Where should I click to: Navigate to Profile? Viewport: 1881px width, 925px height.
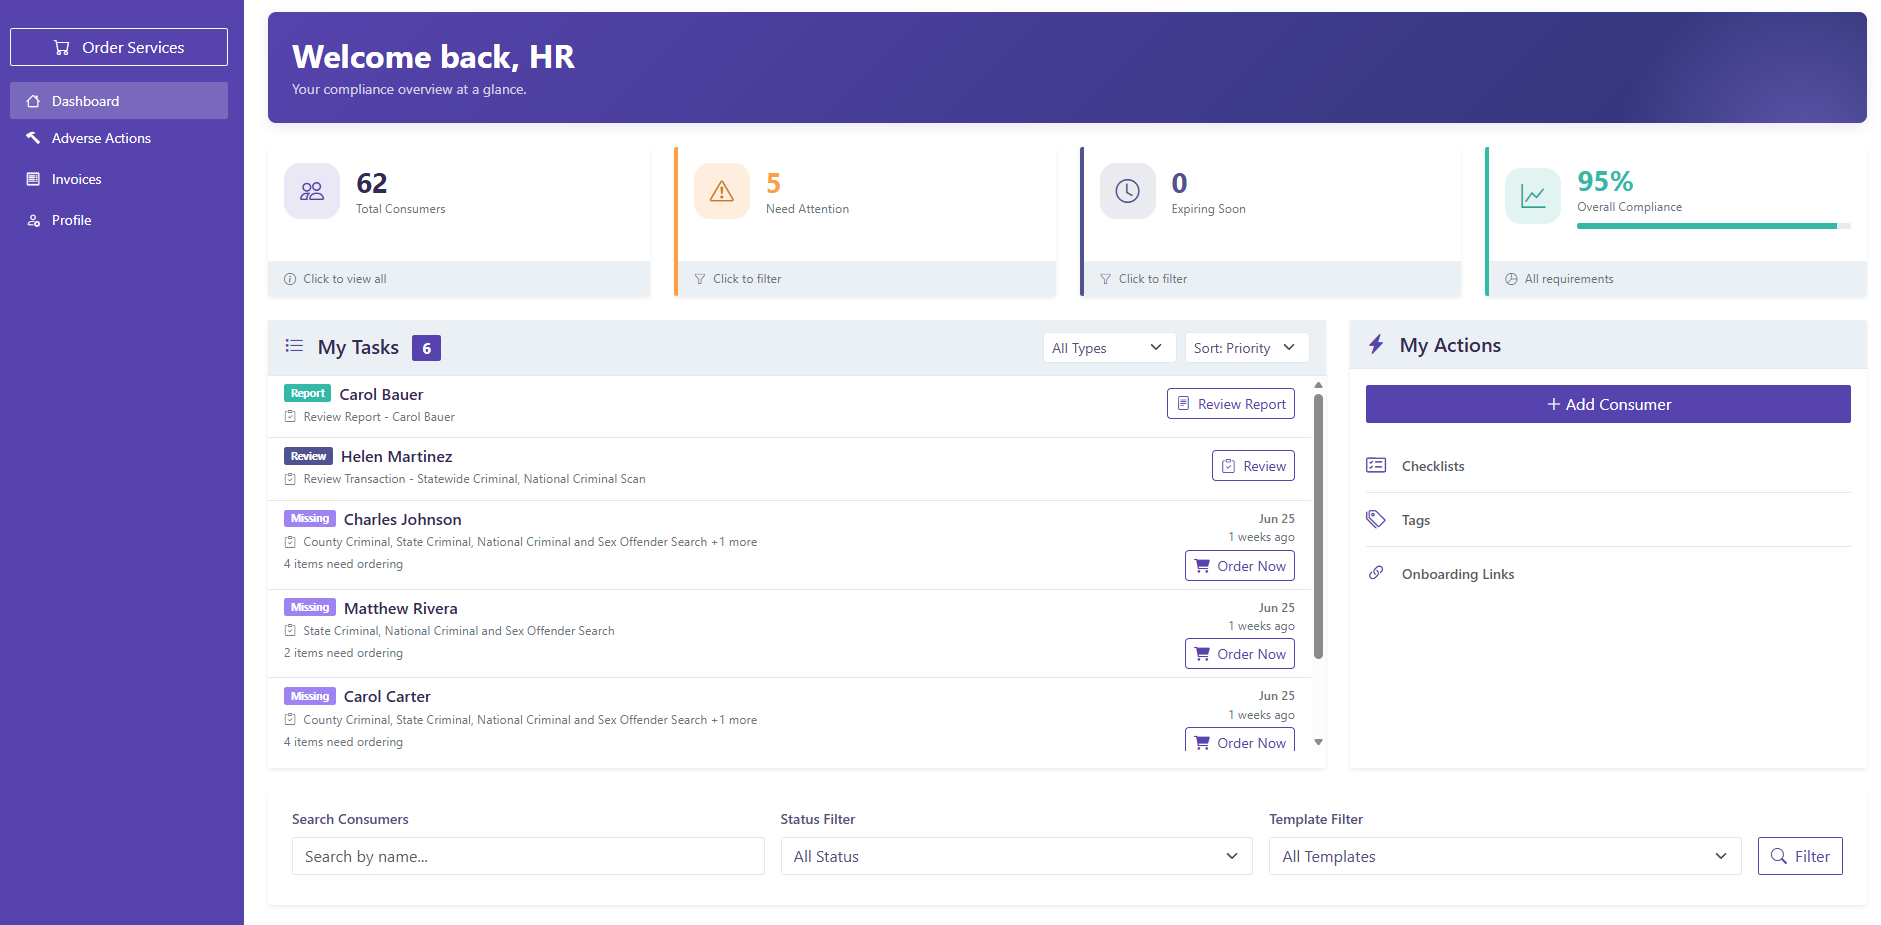coord(119,220)
